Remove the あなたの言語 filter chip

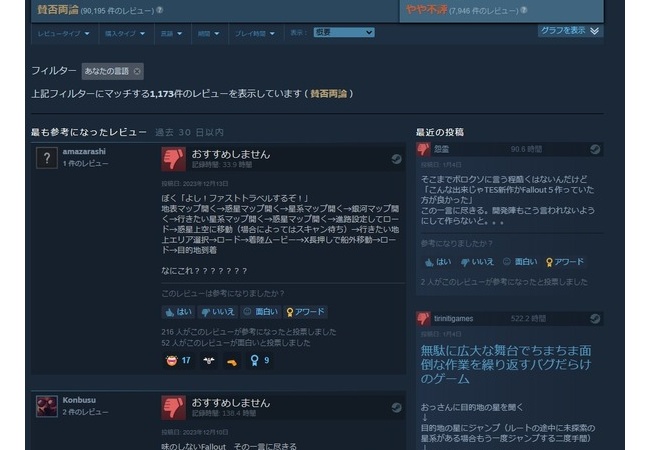tap(137, 71)
